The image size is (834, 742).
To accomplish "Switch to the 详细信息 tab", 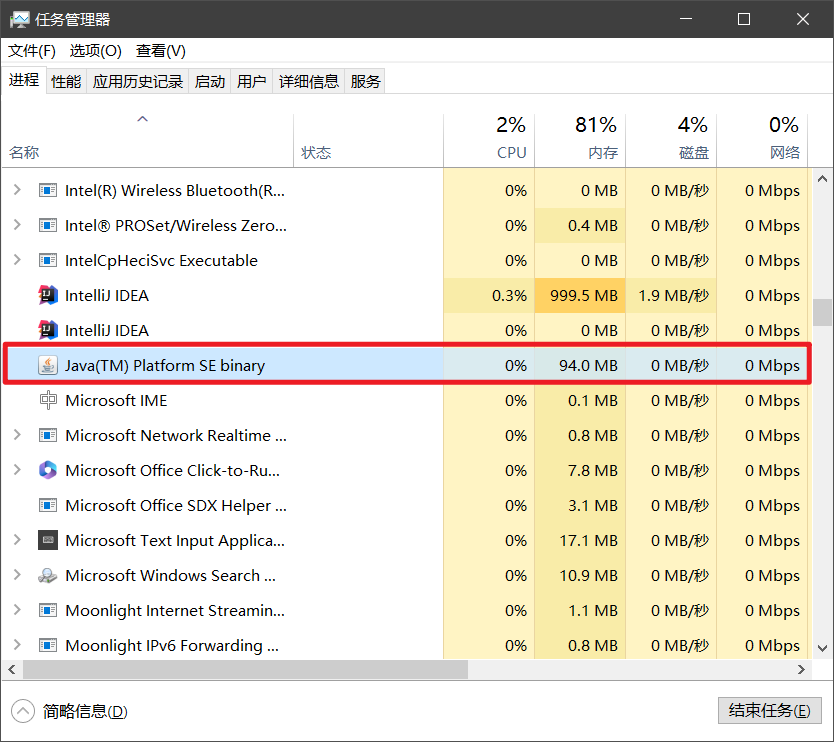I will point(308,81).
